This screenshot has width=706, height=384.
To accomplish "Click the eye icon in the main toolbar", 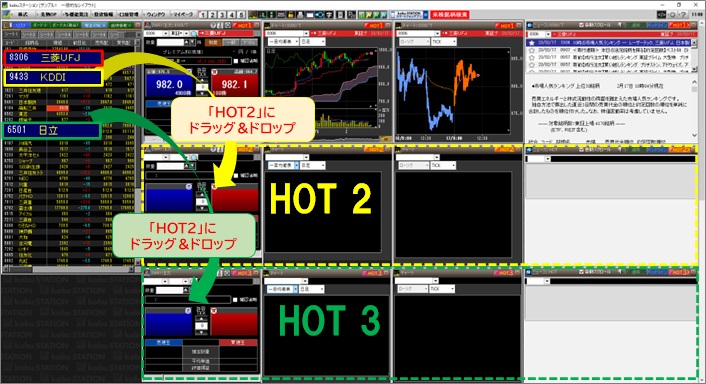I will pyautogui.click(x=319, y=15).
